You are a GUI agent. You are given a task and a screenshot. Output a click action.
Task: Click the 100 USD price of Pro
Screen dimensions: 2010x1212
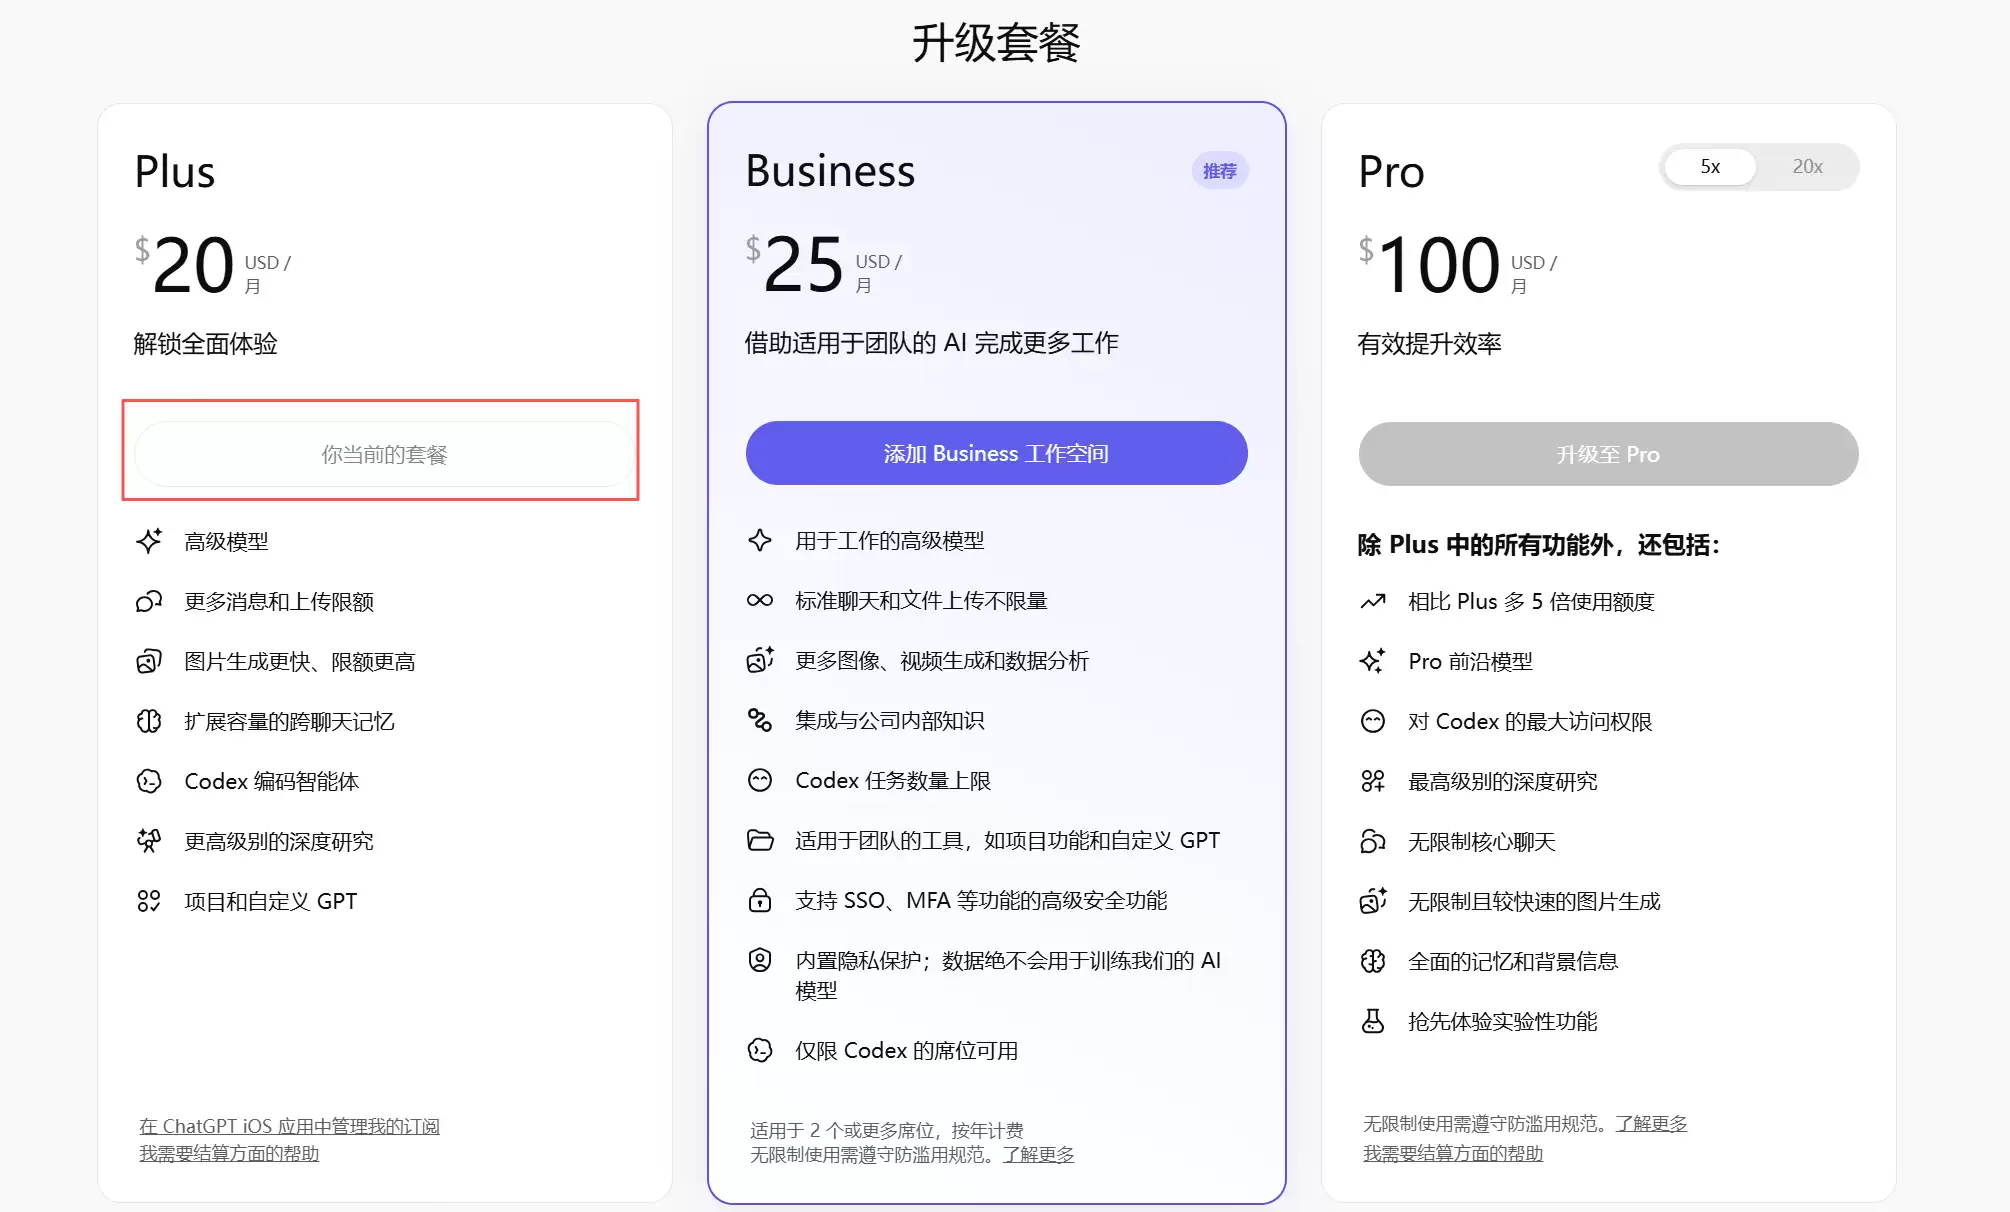[1458, 265]
